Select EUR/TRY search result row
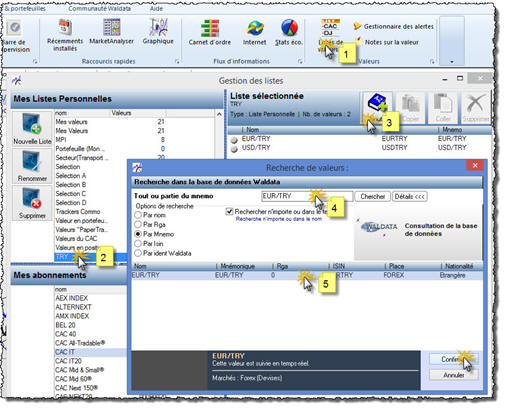Viewport: 505px width, 410px height. [x=307, y=275]
